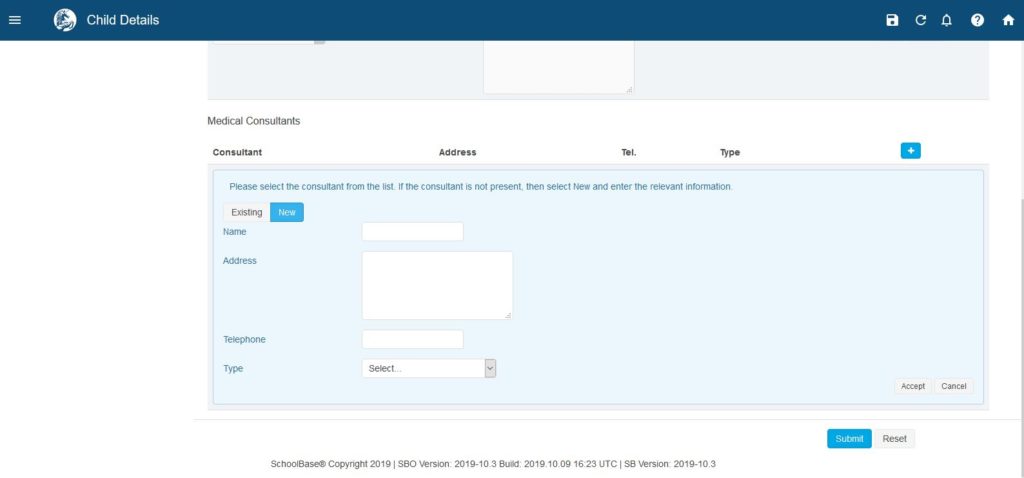This screenshot has height=478, width=1024.
Task: Click the Consultant column header
Action: point(237,152)
